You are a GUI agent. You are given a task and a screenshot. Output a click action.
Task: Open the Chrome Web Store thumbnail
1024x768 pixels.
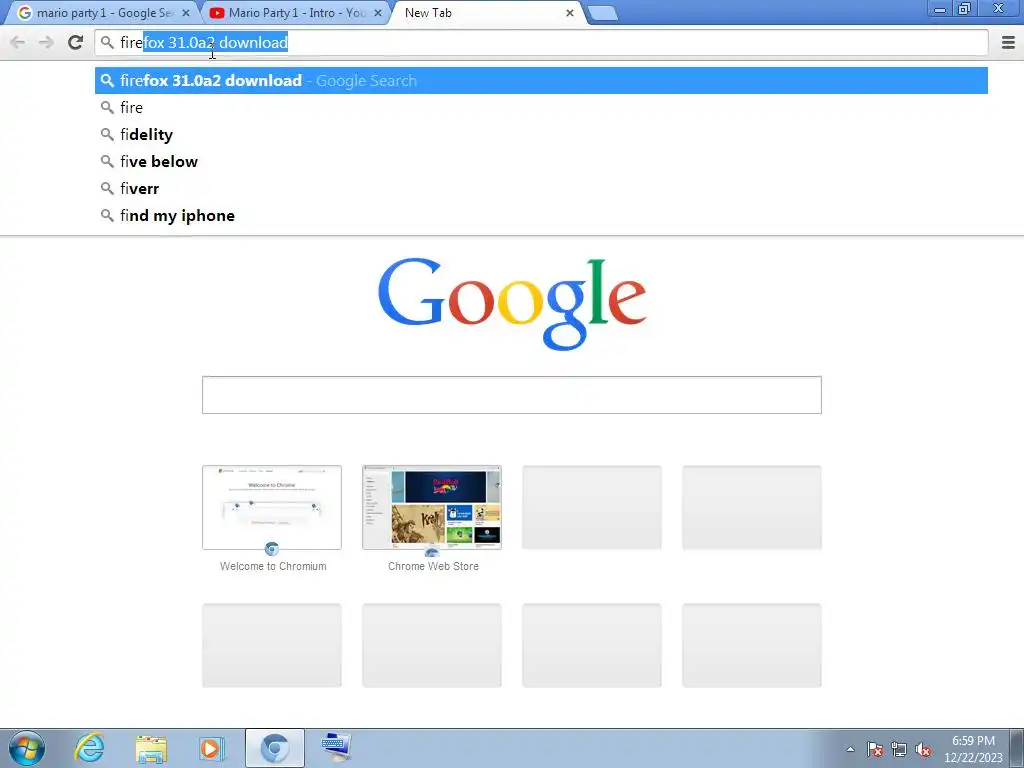tap(432, 507)
